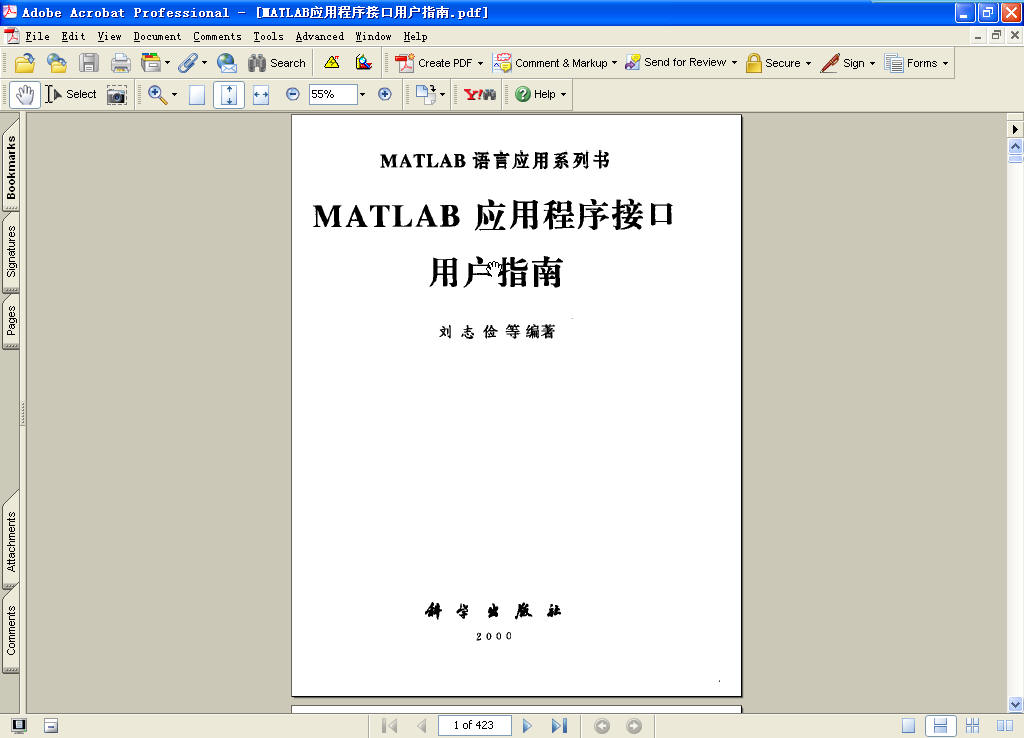Open Zoom tool dropdown arrow
1024x738 pixels.
tap(174, 95)
